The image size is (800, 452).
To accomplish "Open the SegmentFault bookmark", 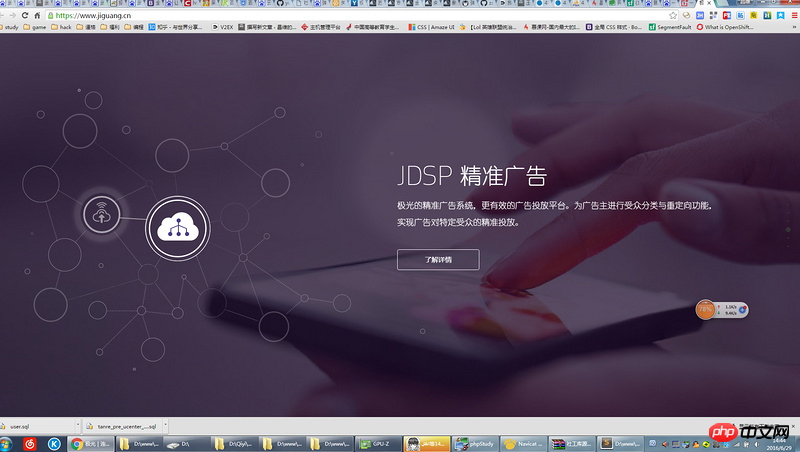I will [670, 27].
